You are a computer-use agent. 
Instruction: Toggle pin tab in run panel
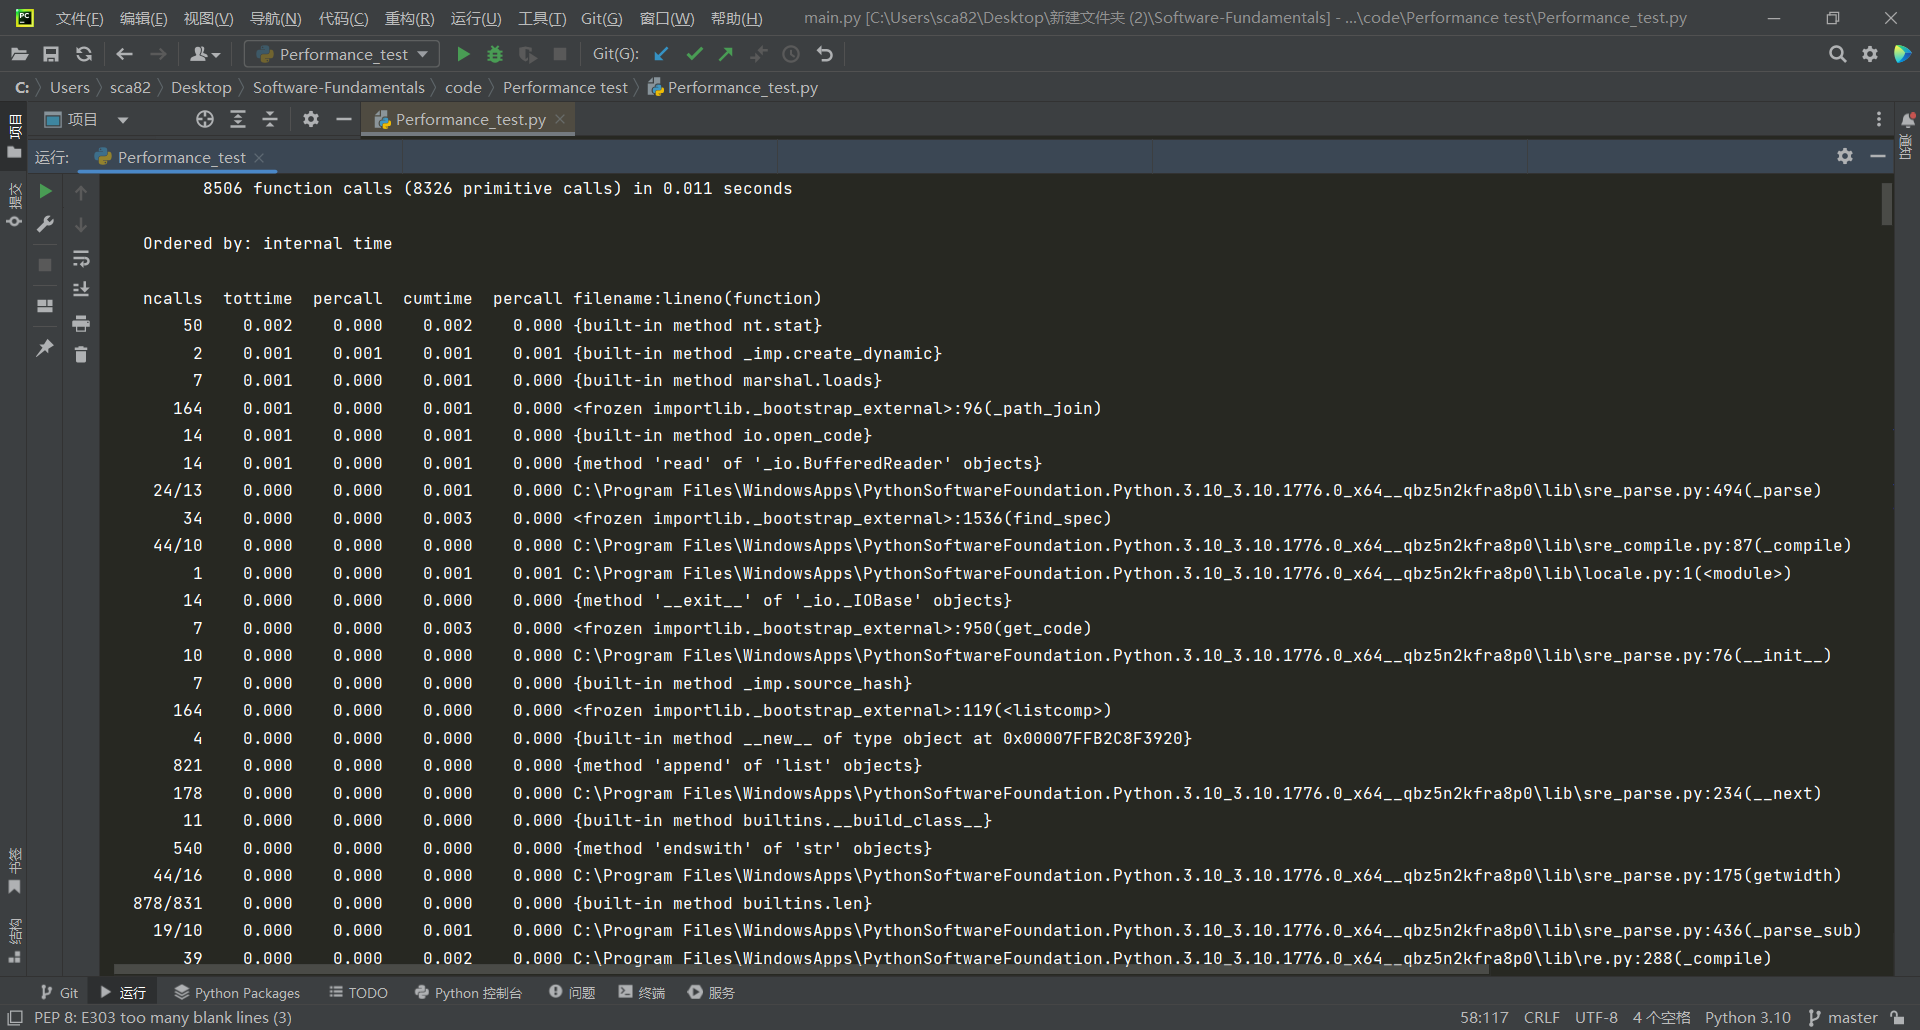(x=45, y=347)
